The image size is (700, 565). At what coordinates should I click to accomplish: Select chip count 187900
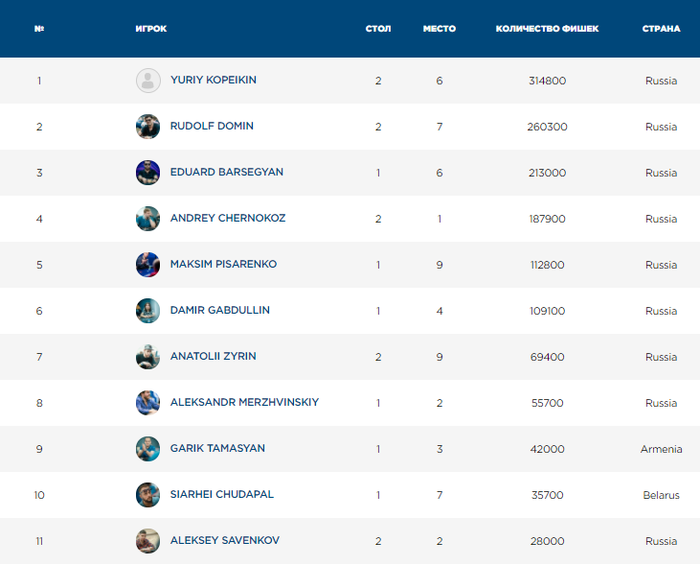[547, 219]
